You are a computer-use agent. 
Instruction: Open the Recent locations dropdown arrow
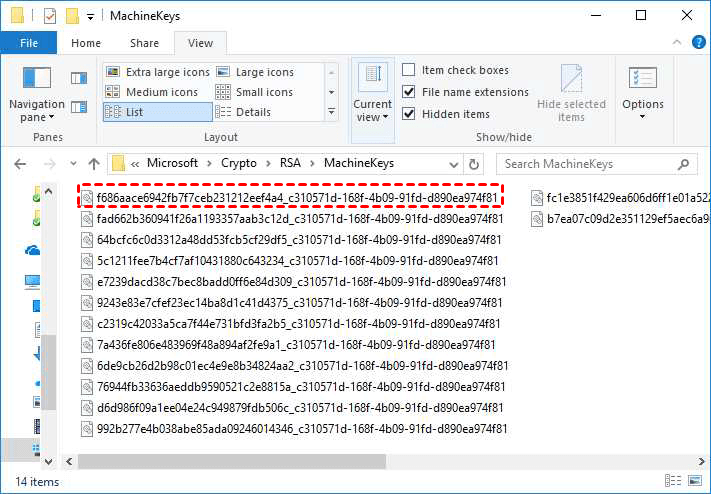(x=73, y=164)
